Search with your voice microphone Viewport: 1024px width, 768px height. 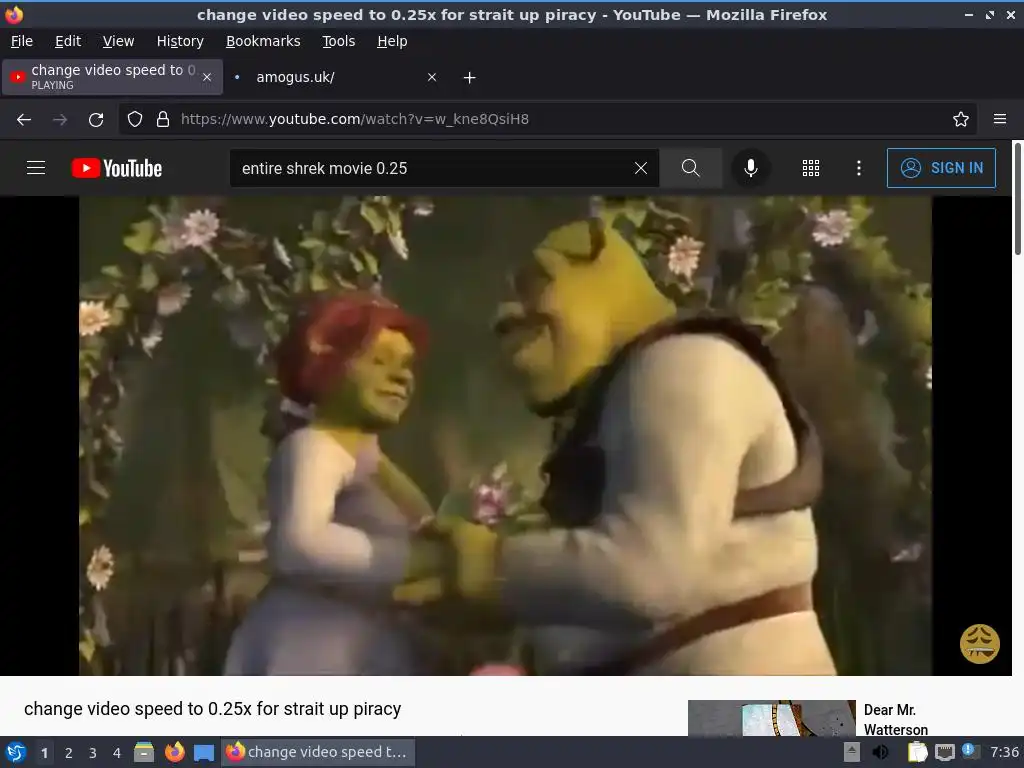click(x=751, y=168)
